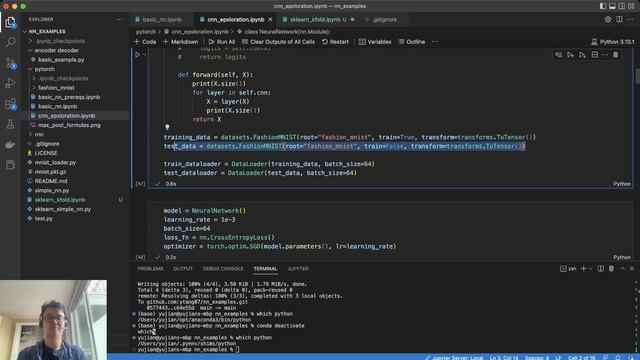Image resolution: width=640 pixels, height=360 pixels.
Task: Click the pytorch breadcrumb segment
Action: pyautogui.click(x=146, y=31)
